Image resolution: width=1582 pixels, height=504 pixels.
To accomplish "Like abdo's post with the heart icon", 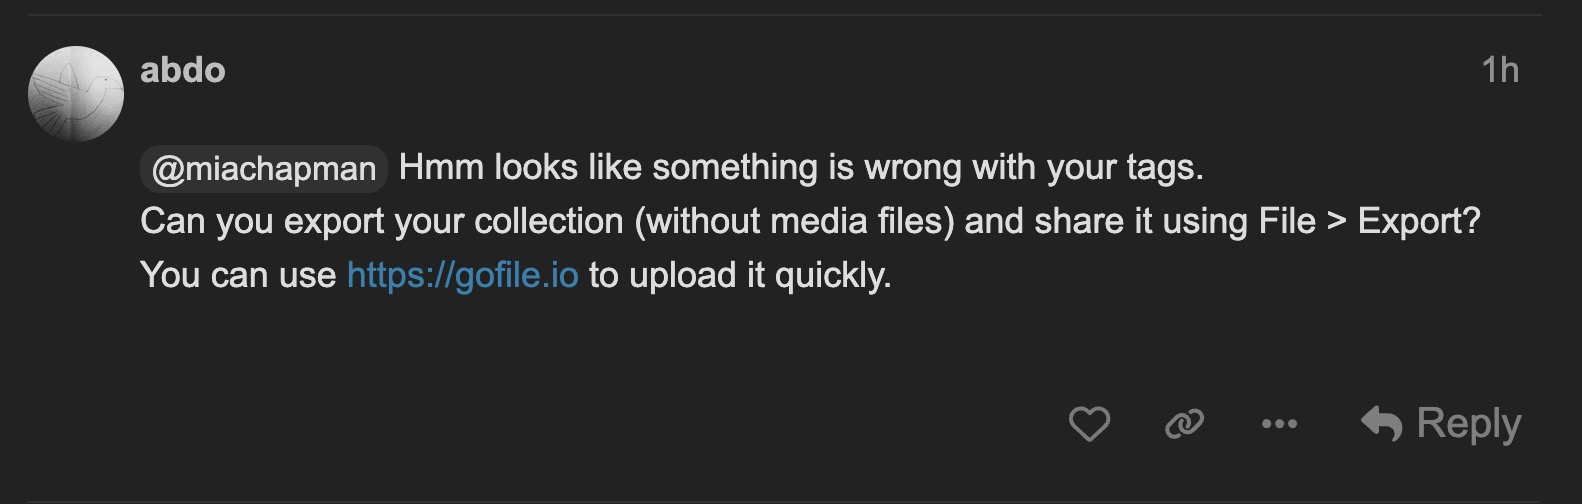I will pyautogui.click(x=1089, y=424).
